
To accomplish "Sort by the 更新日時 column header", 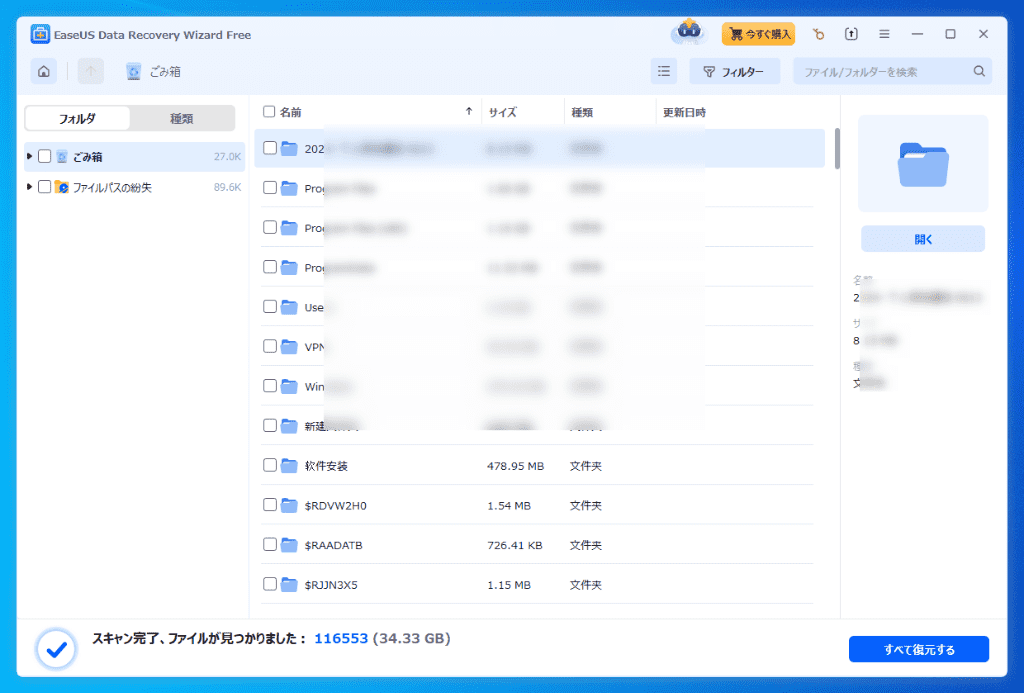I will 684,112.
